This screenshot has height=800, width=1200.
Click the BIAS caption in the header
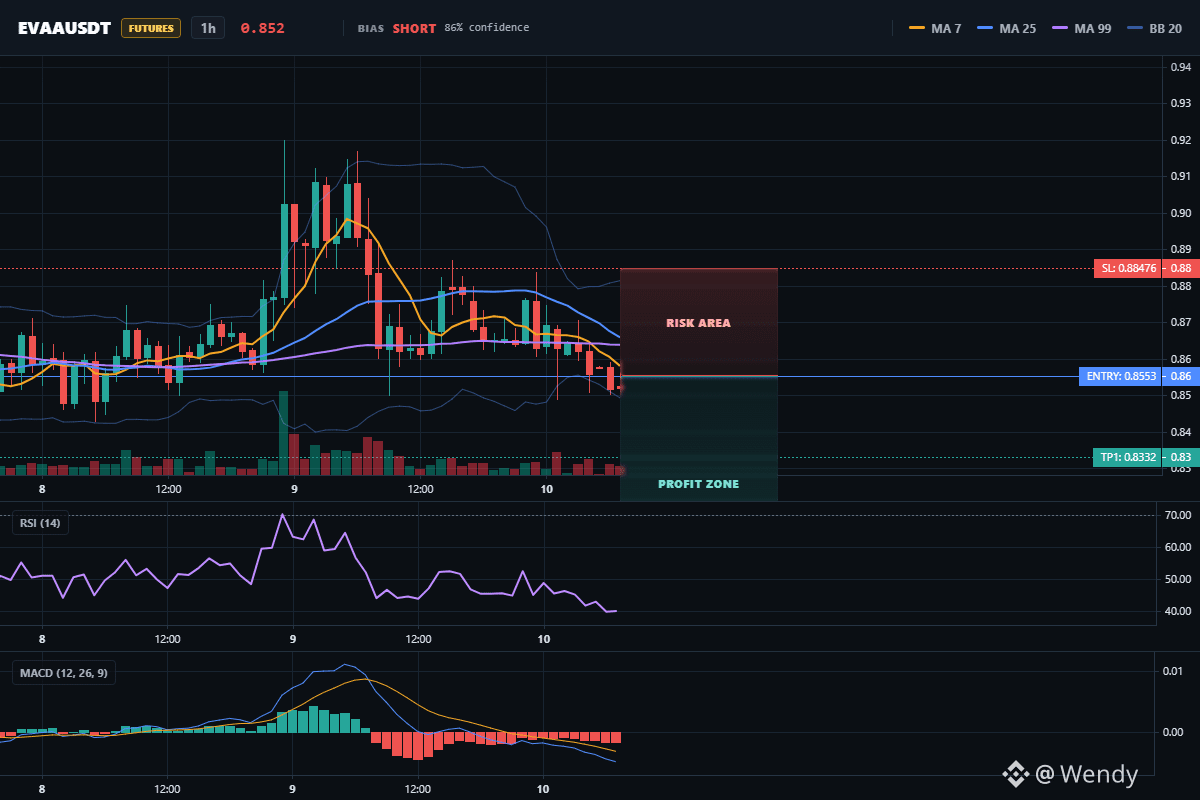coord(371,29)
